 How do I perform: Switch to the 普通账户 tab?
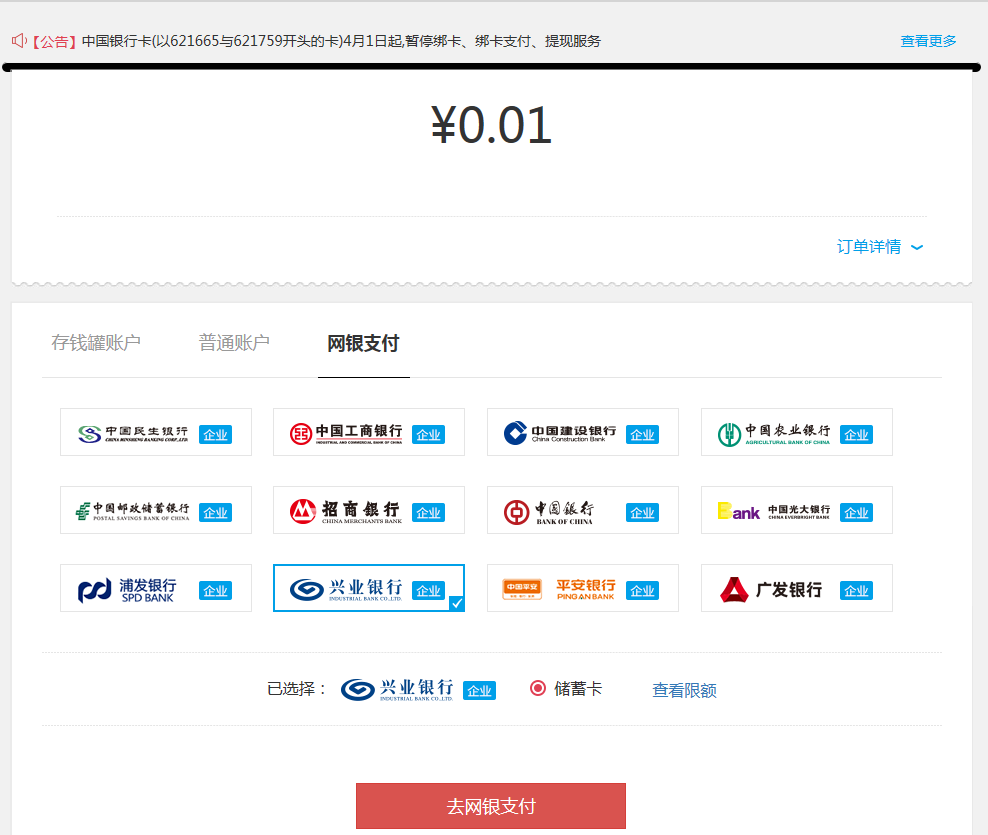[x=234, y=343]
